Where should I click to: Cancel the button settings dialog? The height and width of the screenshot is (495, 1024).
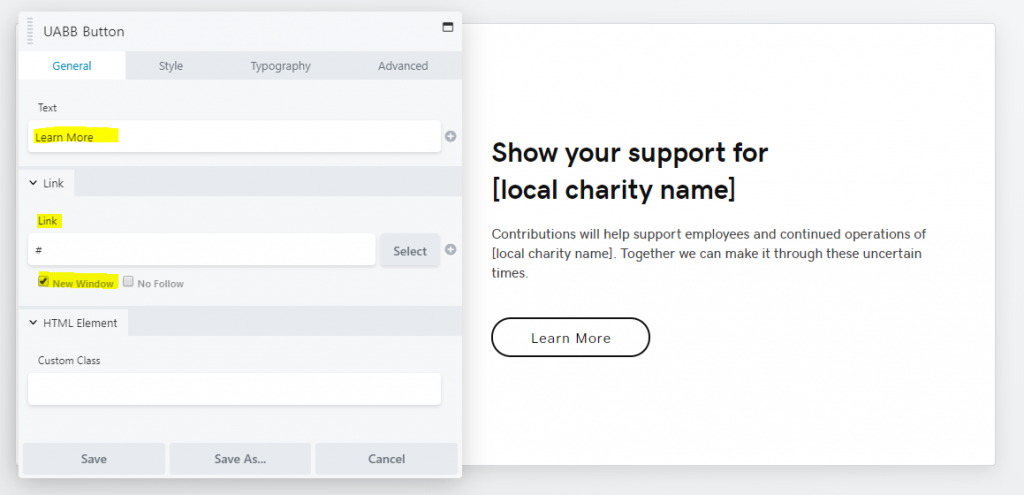tap(387, 458)
